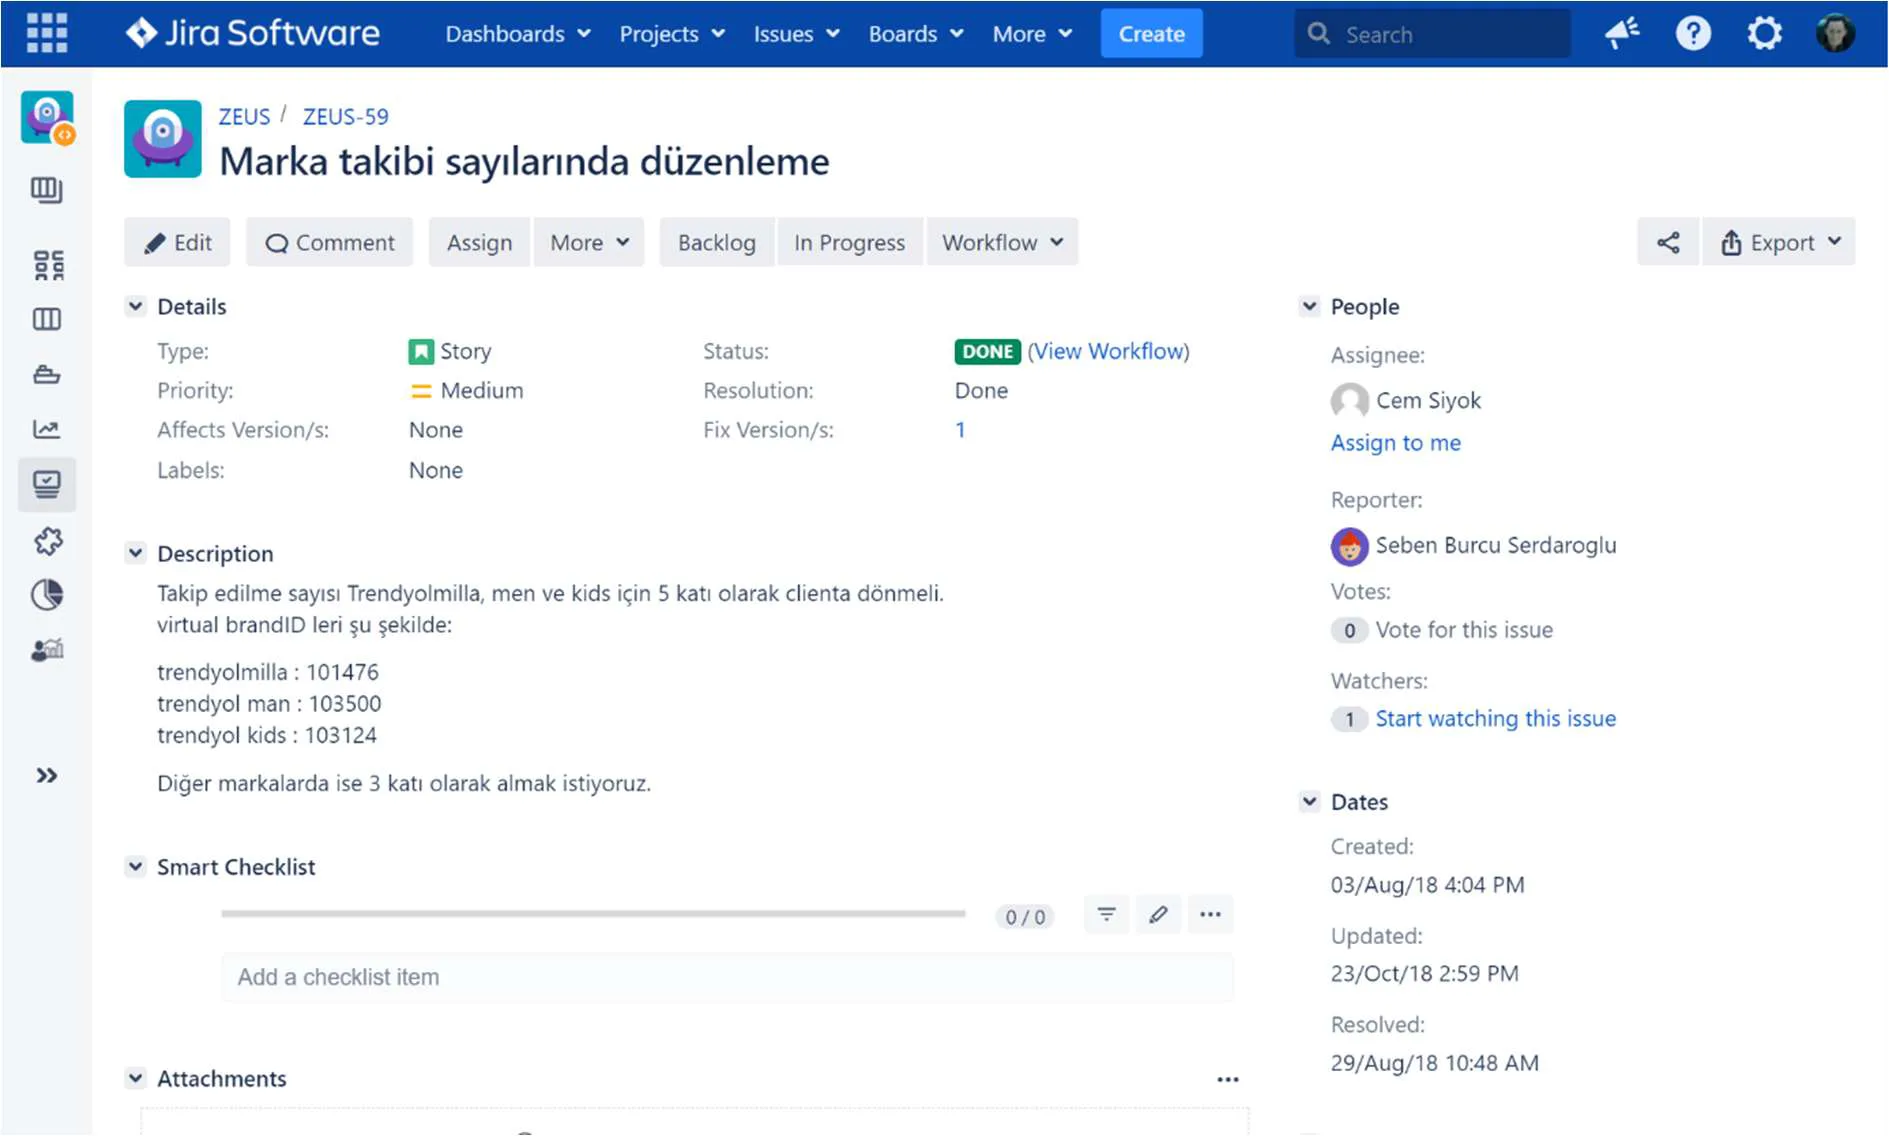Open the issue More actions dropdown
Screen dimensions: 1889x1136
pyautogui.click(x=589, y=242)
